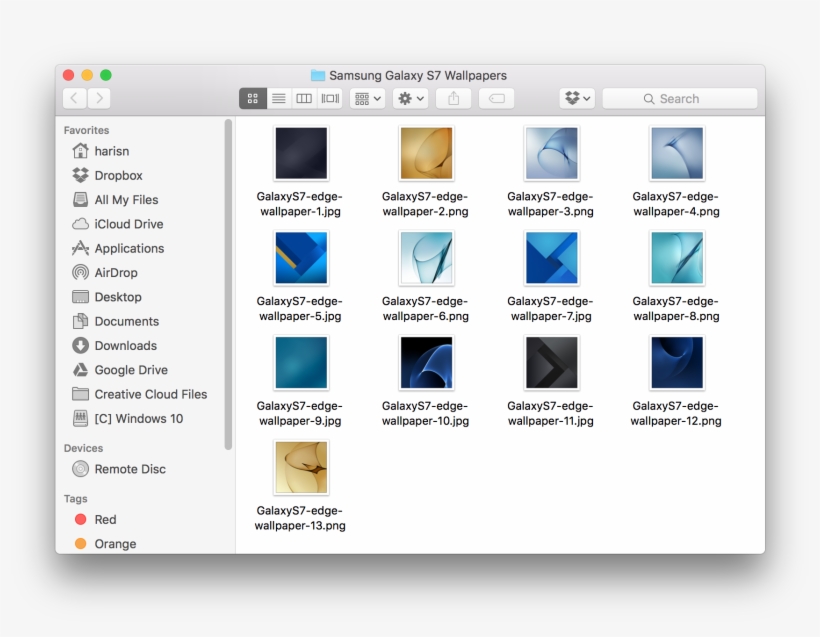Image resolution: width=820 pixels, height=637 pixels.
Task: Open the Action gear menu
Action: click(410, 98)
